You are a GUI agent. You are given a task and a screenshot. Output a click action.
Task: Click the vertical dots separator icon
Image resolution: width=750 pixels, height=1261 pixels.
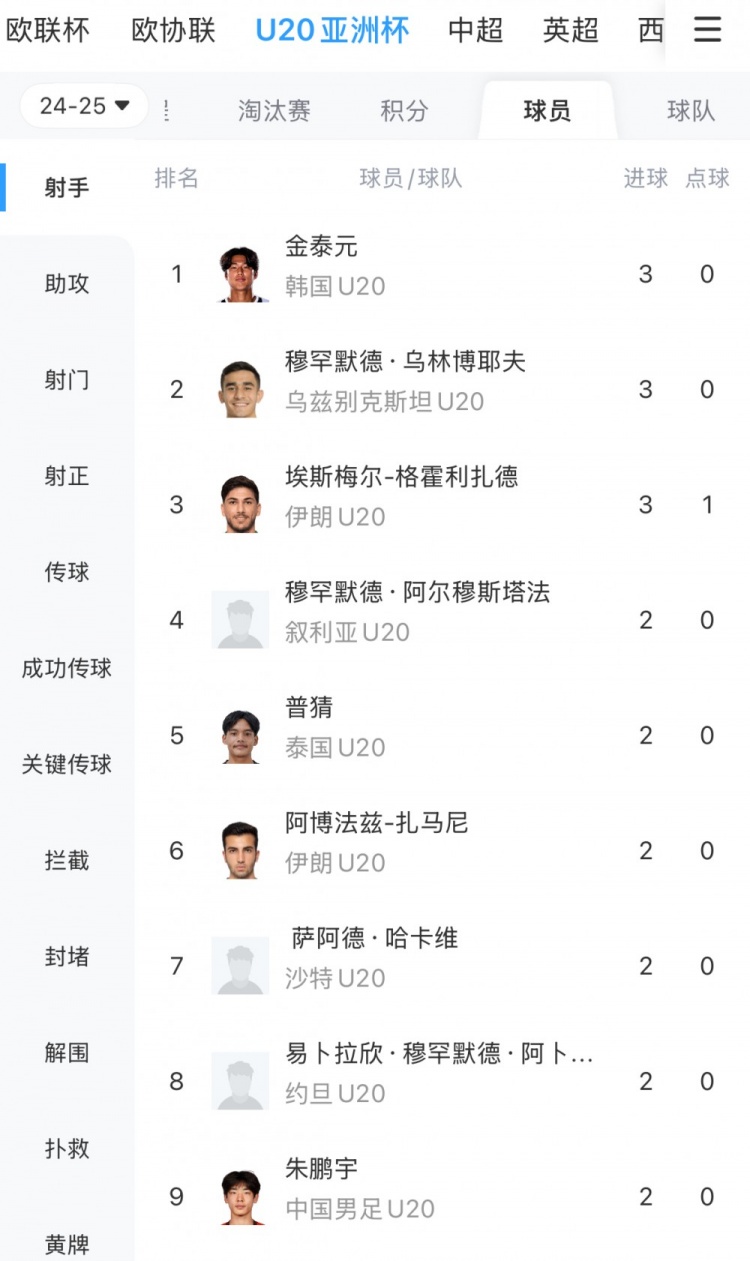[165, 110]
